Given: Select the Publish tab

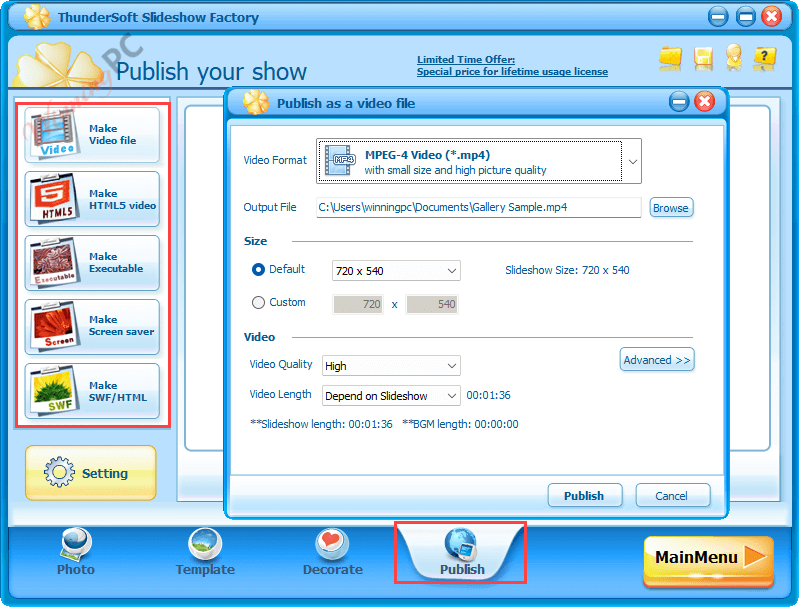Looking at the screenshot, I should tap(461, 553).
